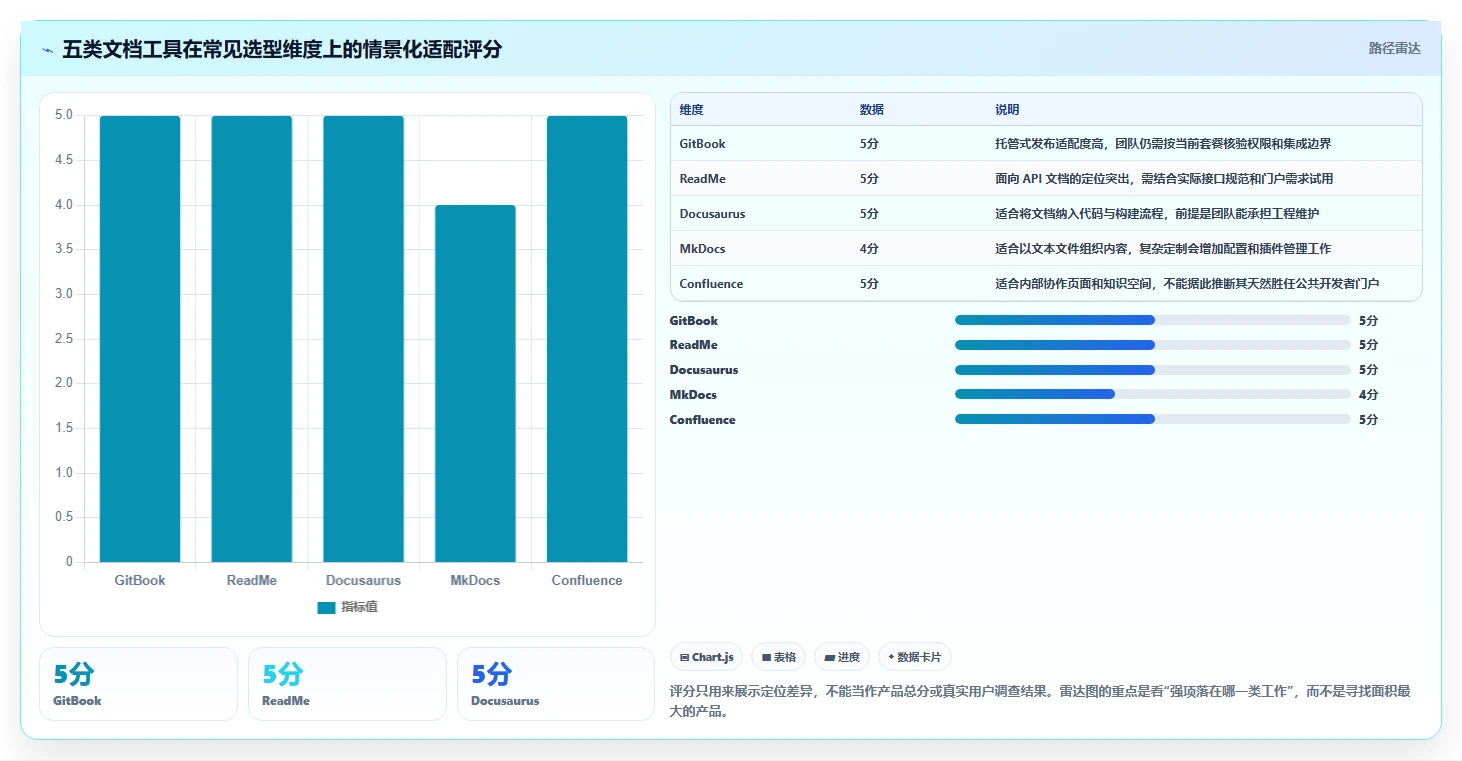Click the Confluence progress bar
Screen dimensions: 1462x761
[1152, 419]
